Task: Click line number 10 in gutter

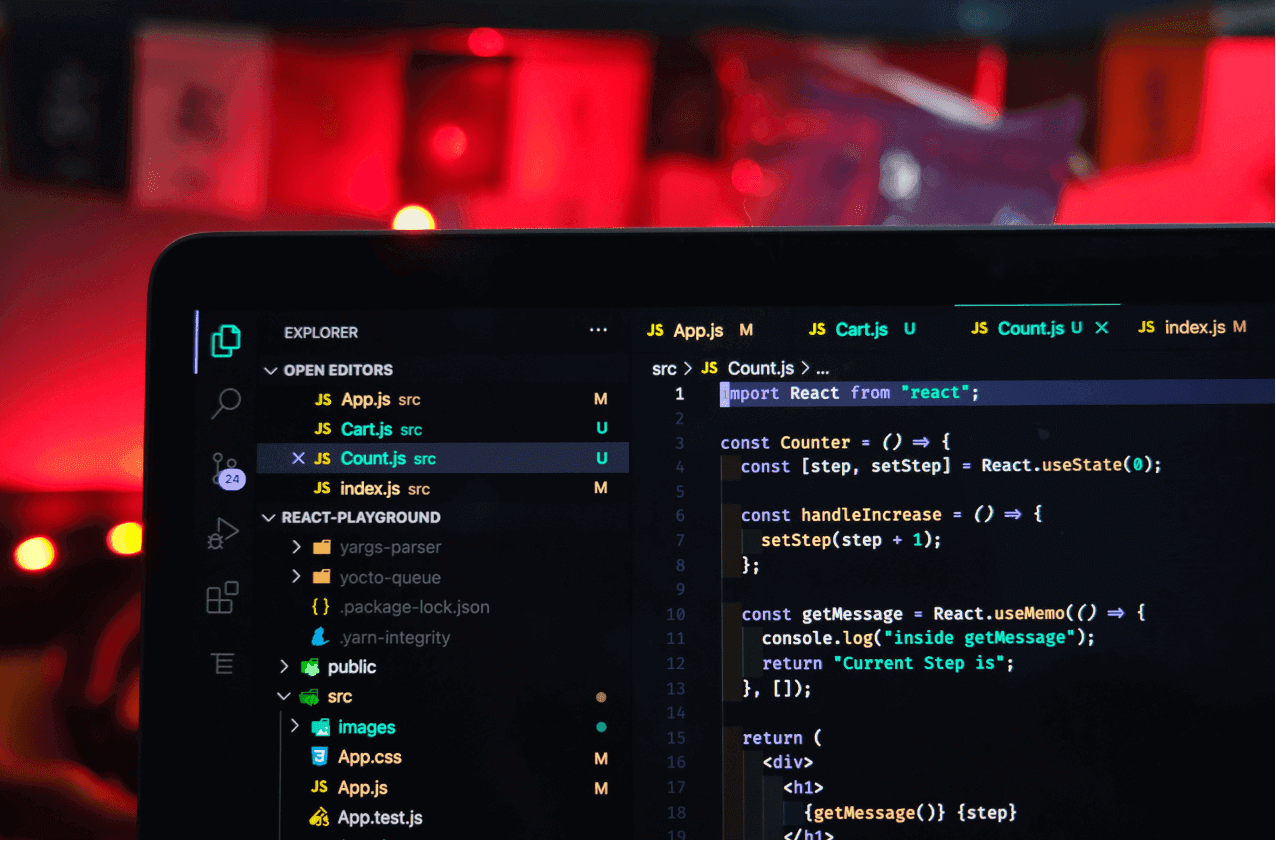Action: [675, 614]
